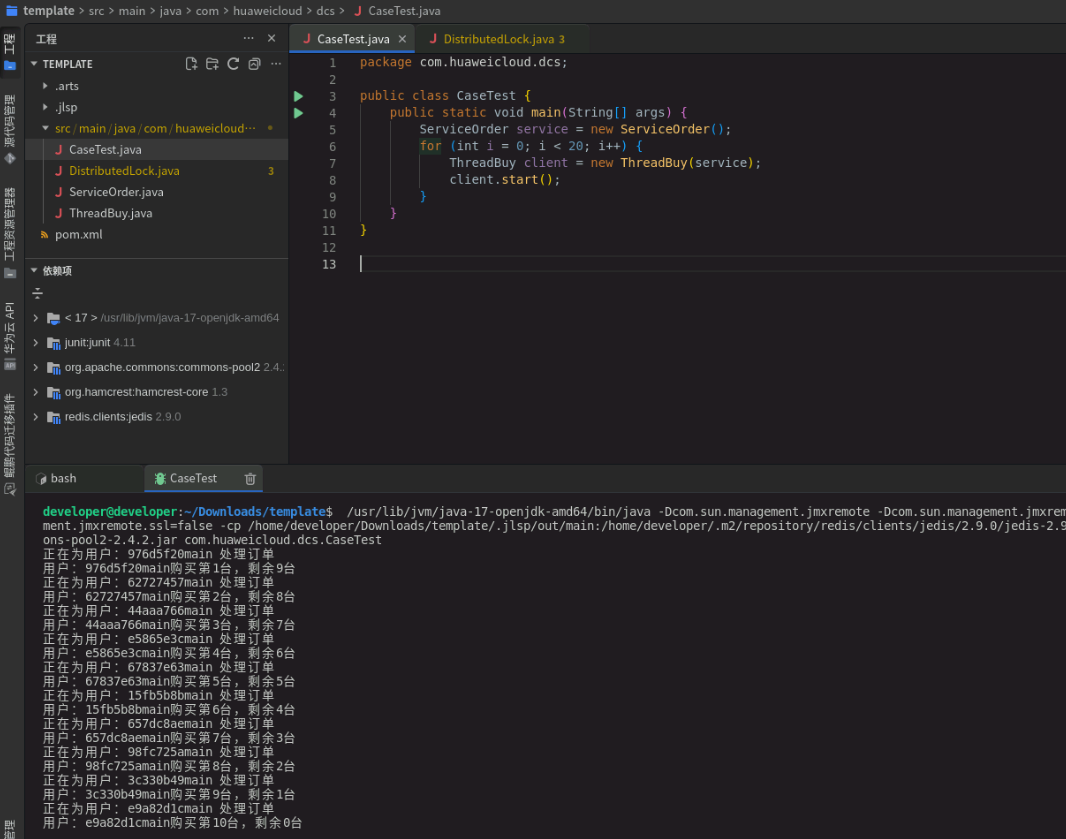Delete the CaseTest terminal with trash icon
Screen dimensions: 1066x839
[x=250, y=479]
